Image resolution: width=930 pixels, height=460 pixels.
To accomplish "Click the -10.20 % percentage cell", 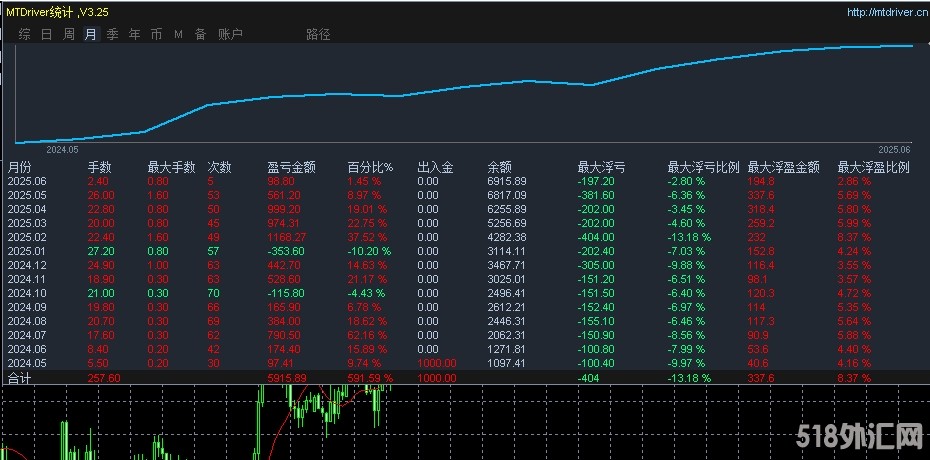I will coord(369,251).
